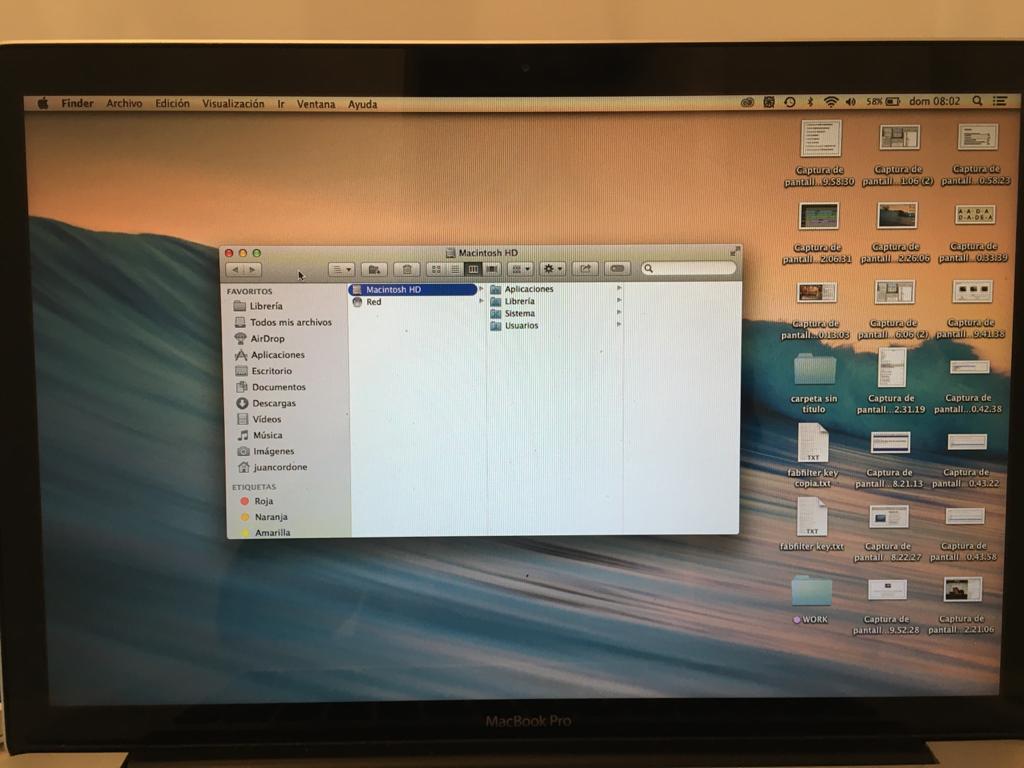Open the gear action menu

click(552, 269)
